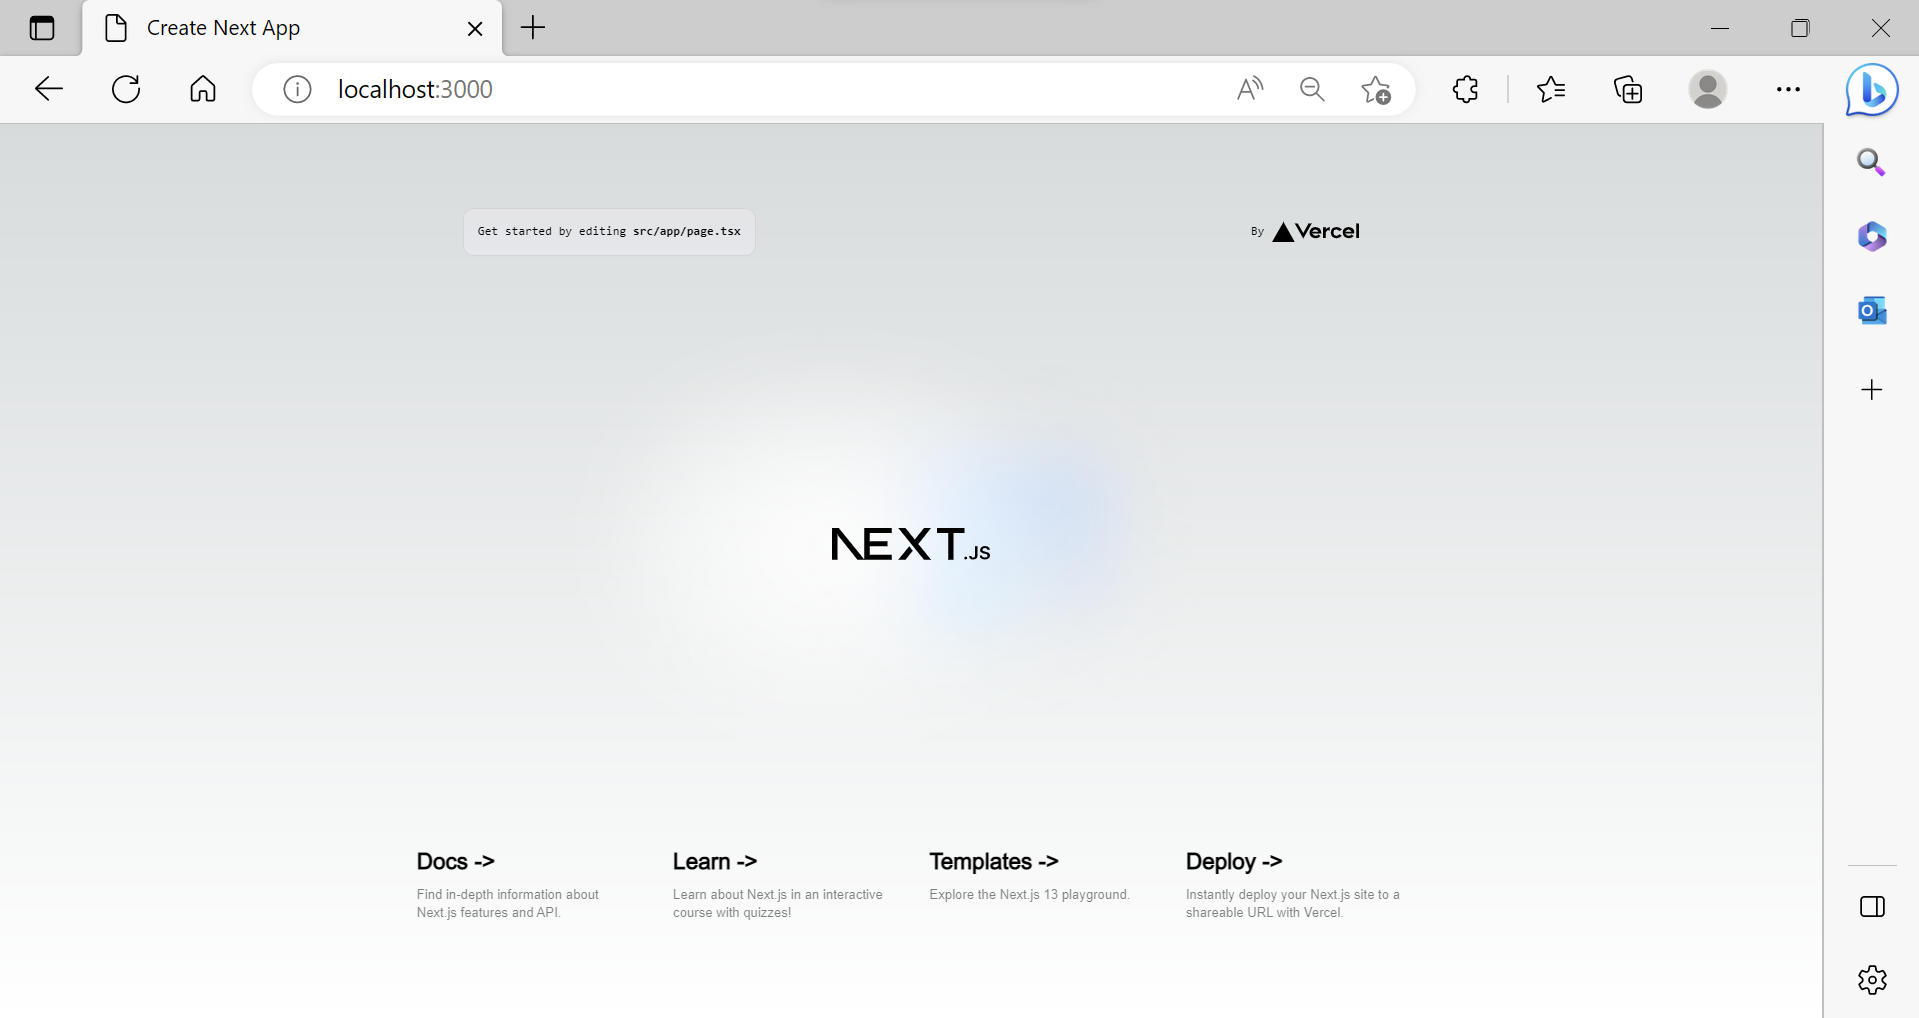Open the sidebar Search tool

[1872, 162]
